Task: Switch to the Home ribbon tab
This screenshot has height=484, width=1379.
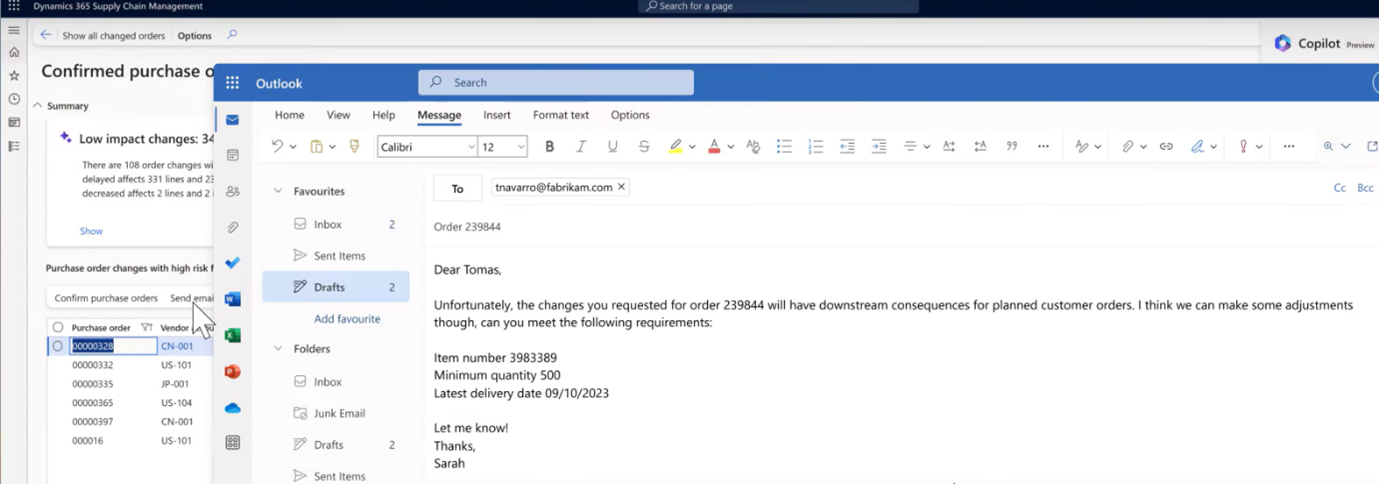Action: (x=289, y=115)
